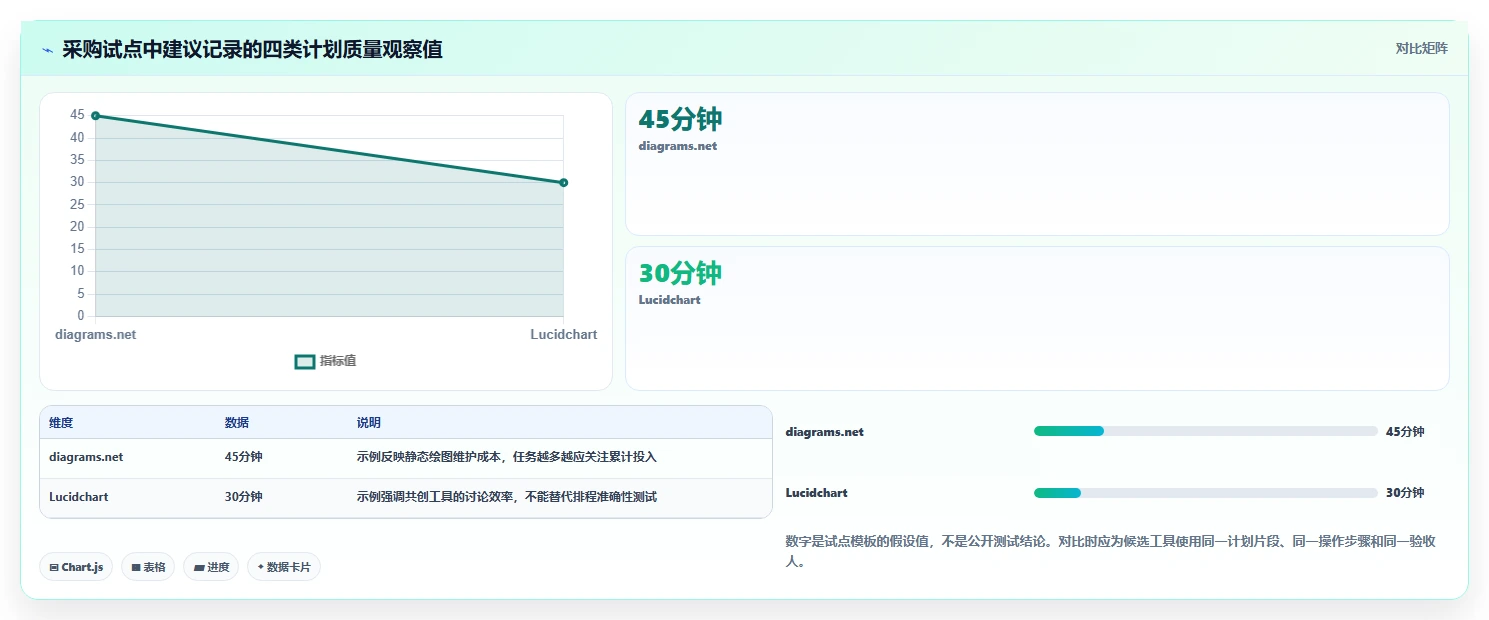Click the 45分钟 value right of the progress bar
The height and width of the screenshot is (620, 1489).
pos(1405,432)
